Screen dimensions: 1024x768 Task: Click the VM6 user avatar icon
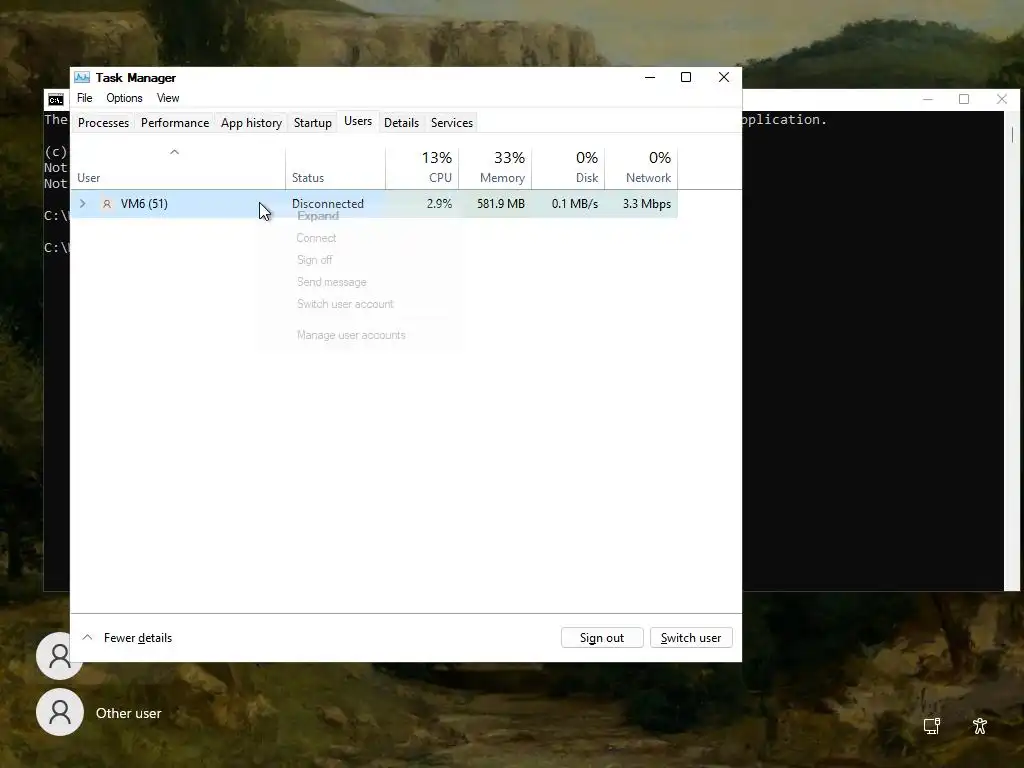click(x=106, y=204)
